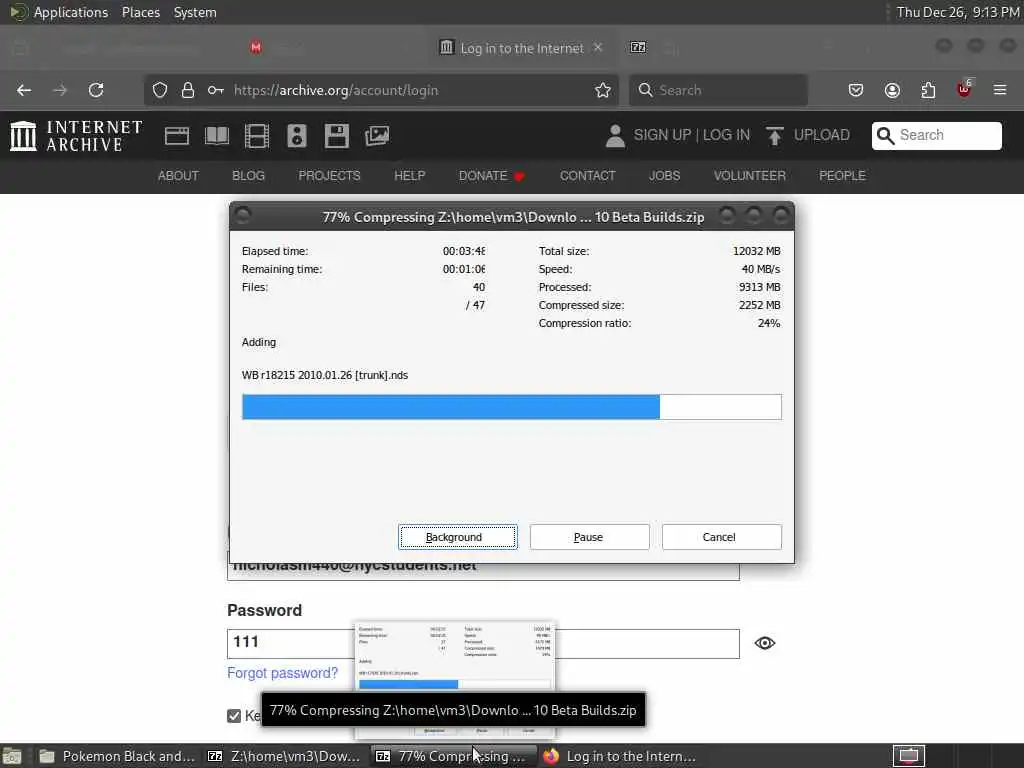This screenshot has height=768, width=1024.
Task: Switch to Z:\home\vm3\Dow... 7-Zip taskbar window
Action: click(285, 756)
